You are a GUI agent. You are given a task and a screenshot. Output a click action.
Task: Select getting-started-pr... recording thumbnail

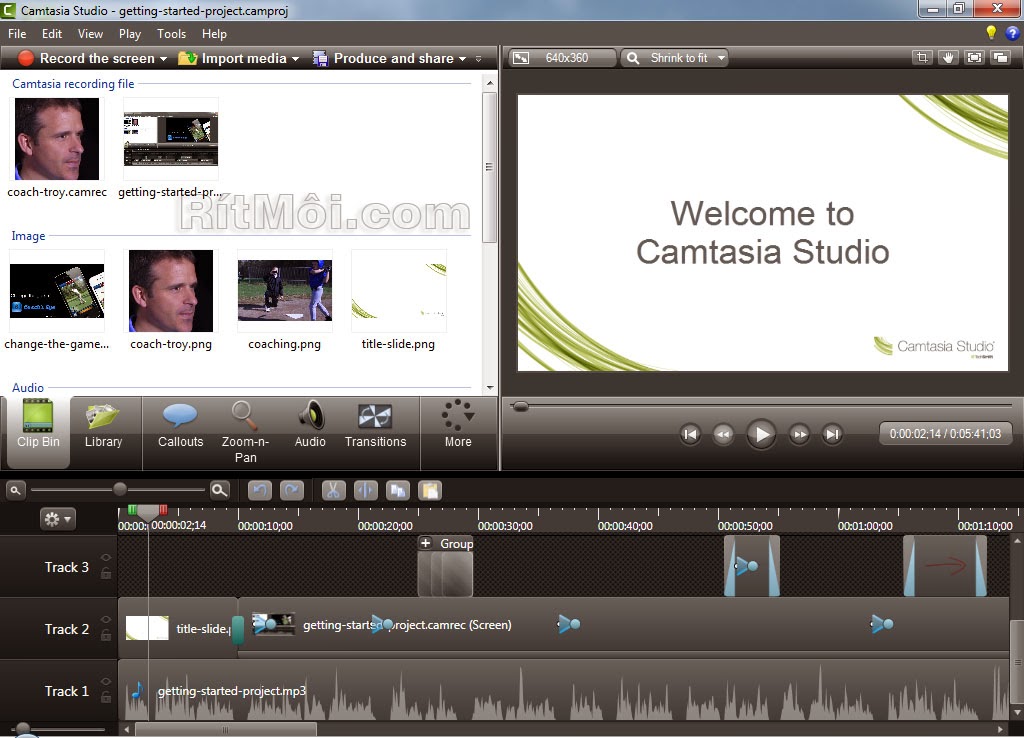pyautogui.click(x=170, y=138)
